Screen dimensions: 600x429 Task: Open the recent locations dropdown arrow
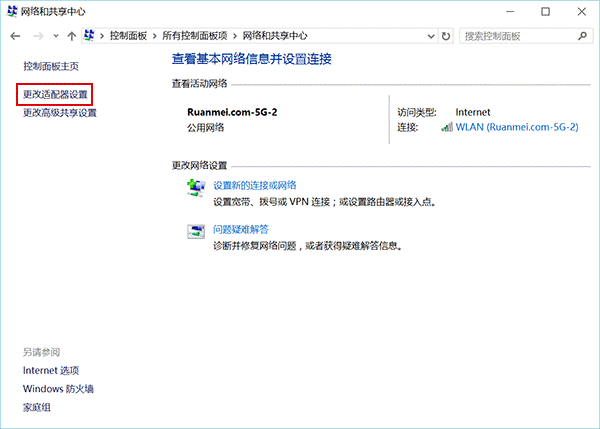[55, 36]
